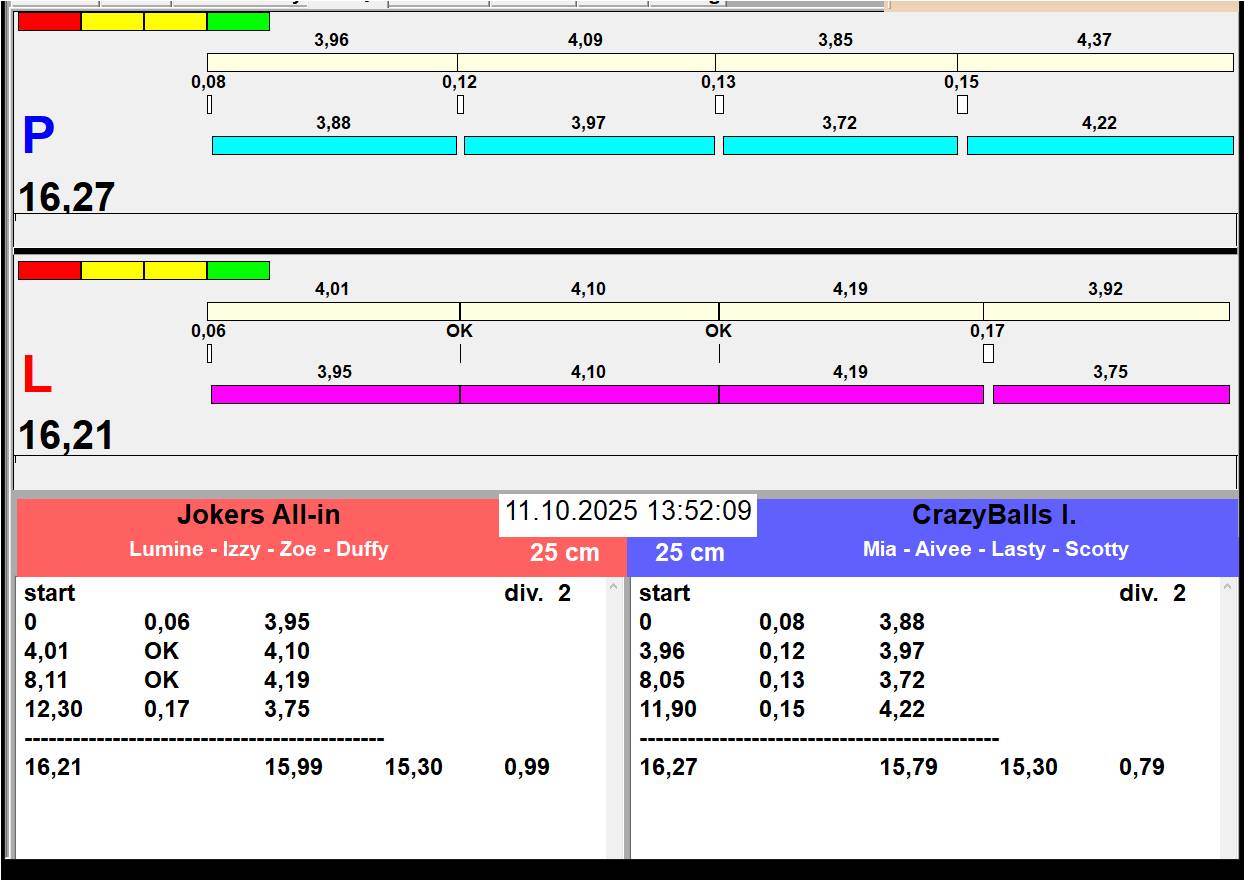
Task: Click the red start light in lane L
Action: pos(49,270)
